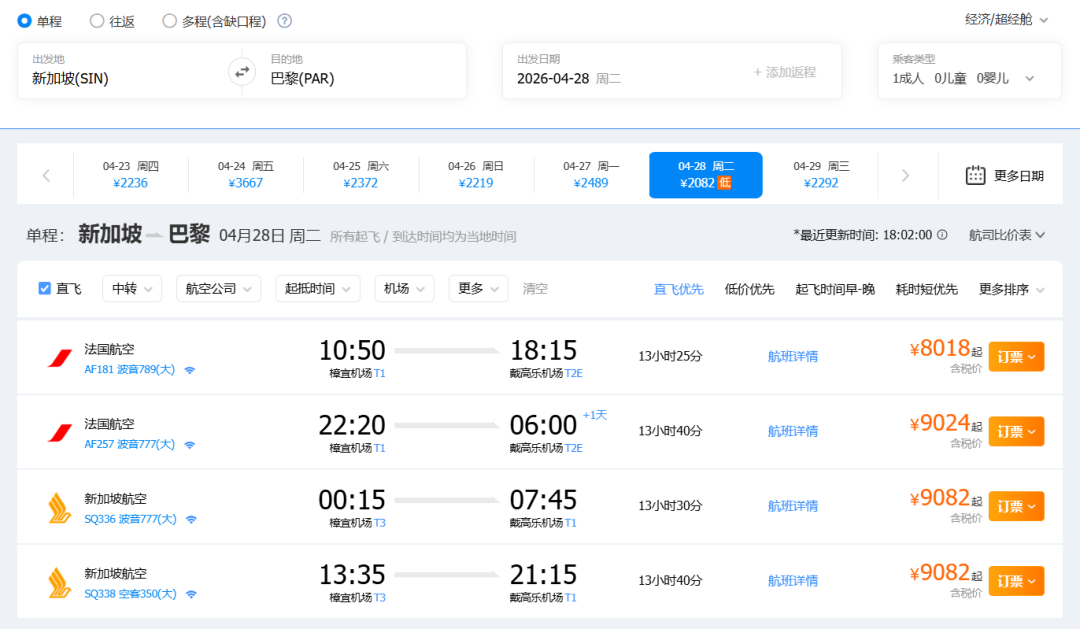Expand the 经济/超经舱 cabin class dropdown
Viewport: 1080px width, 629px height.
click(x=1006, y=20)
